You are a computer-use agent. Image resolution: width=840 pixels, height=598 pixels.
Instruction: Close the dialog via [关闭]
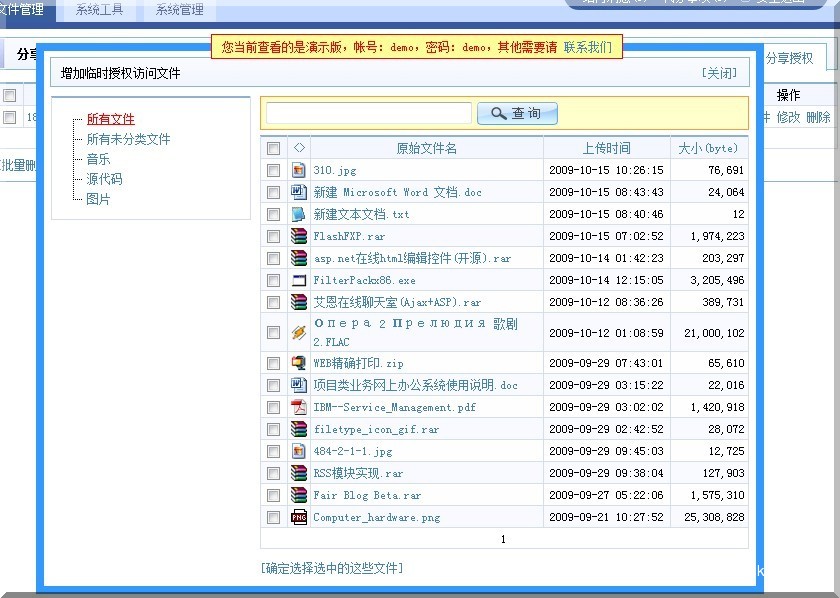(719, 73)
